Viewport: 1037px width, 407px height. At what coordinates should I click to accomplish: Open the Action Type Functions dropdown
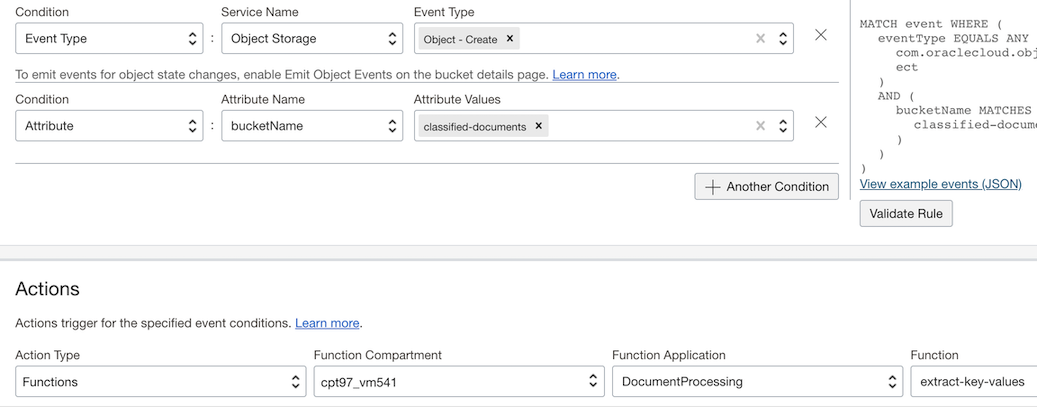click(160, 382)
